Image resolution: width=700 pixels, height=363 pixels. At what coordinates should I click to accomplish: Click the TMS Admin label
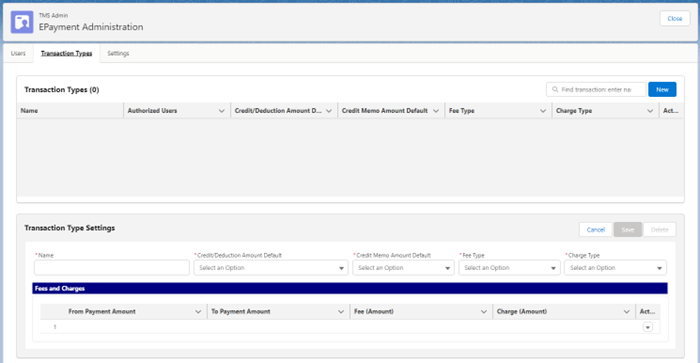click(53, 15)
